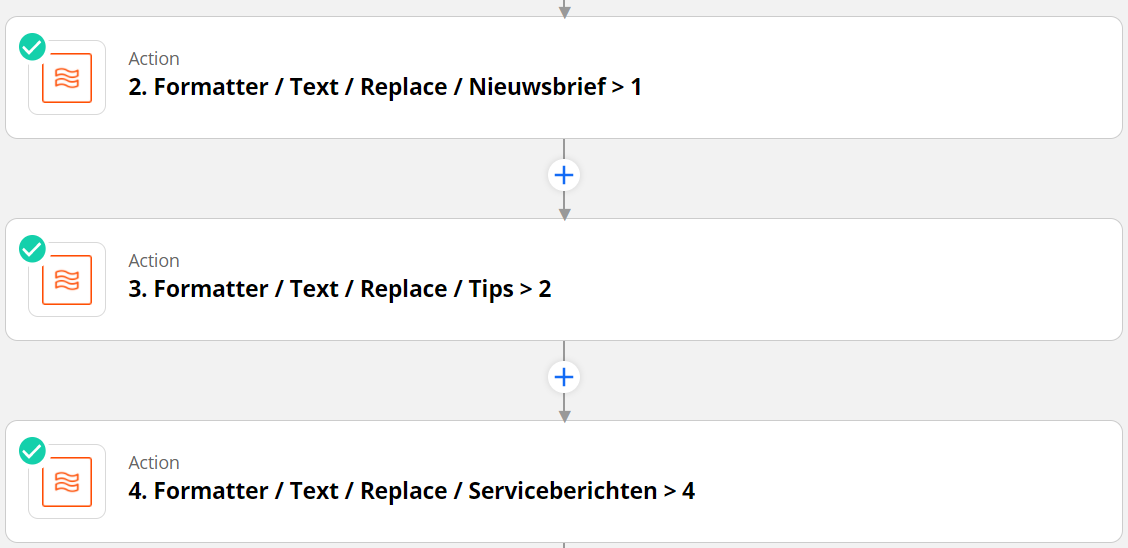The width and height of the screenshot is (1128, 548).
Task: Click the connector arrow entering step 2
Action: (x=564, y=10)
